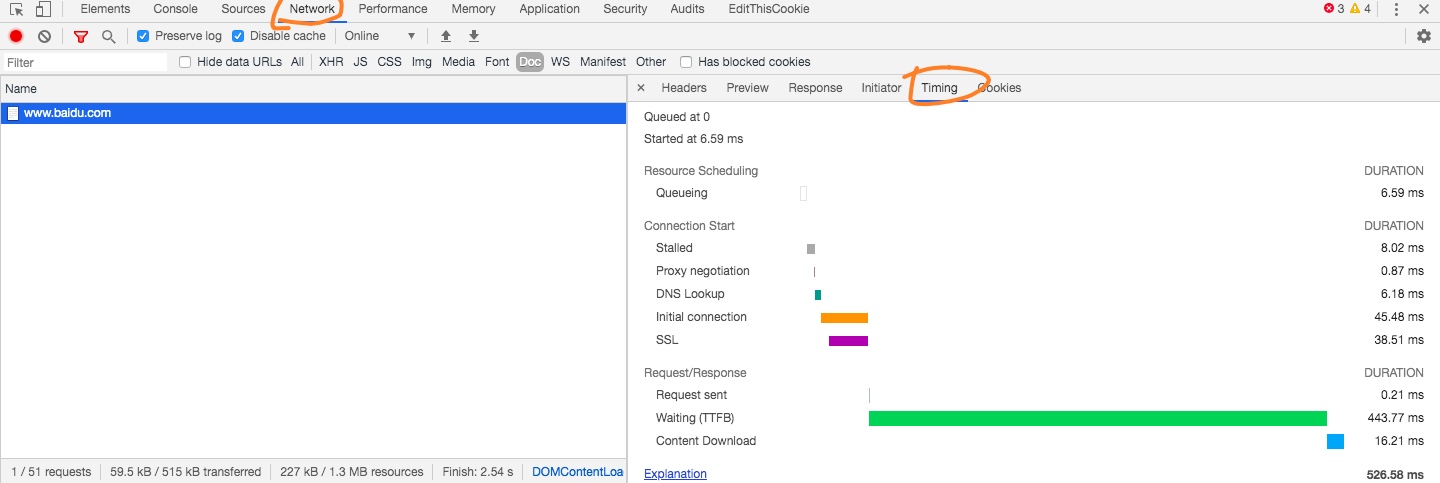Open network settings gear icon
This screenshot has width=1440, height=483.
point(1424,36)
